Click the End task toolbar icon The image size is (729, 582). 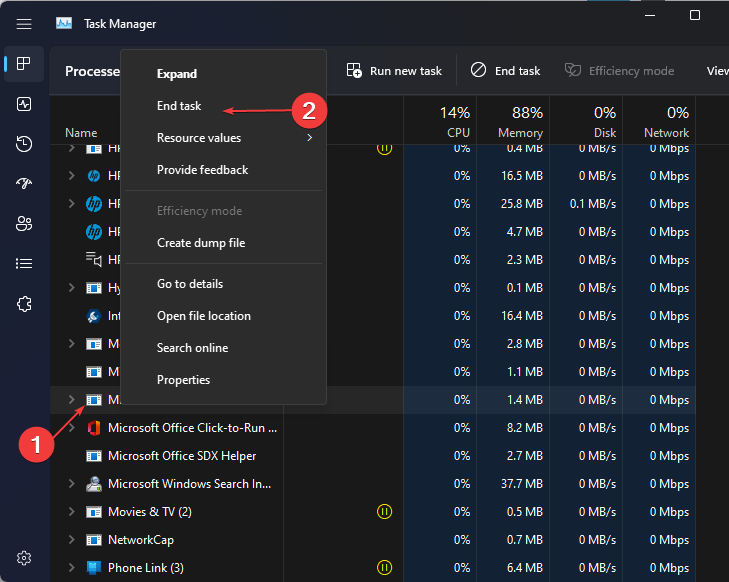tap(478, 70)
